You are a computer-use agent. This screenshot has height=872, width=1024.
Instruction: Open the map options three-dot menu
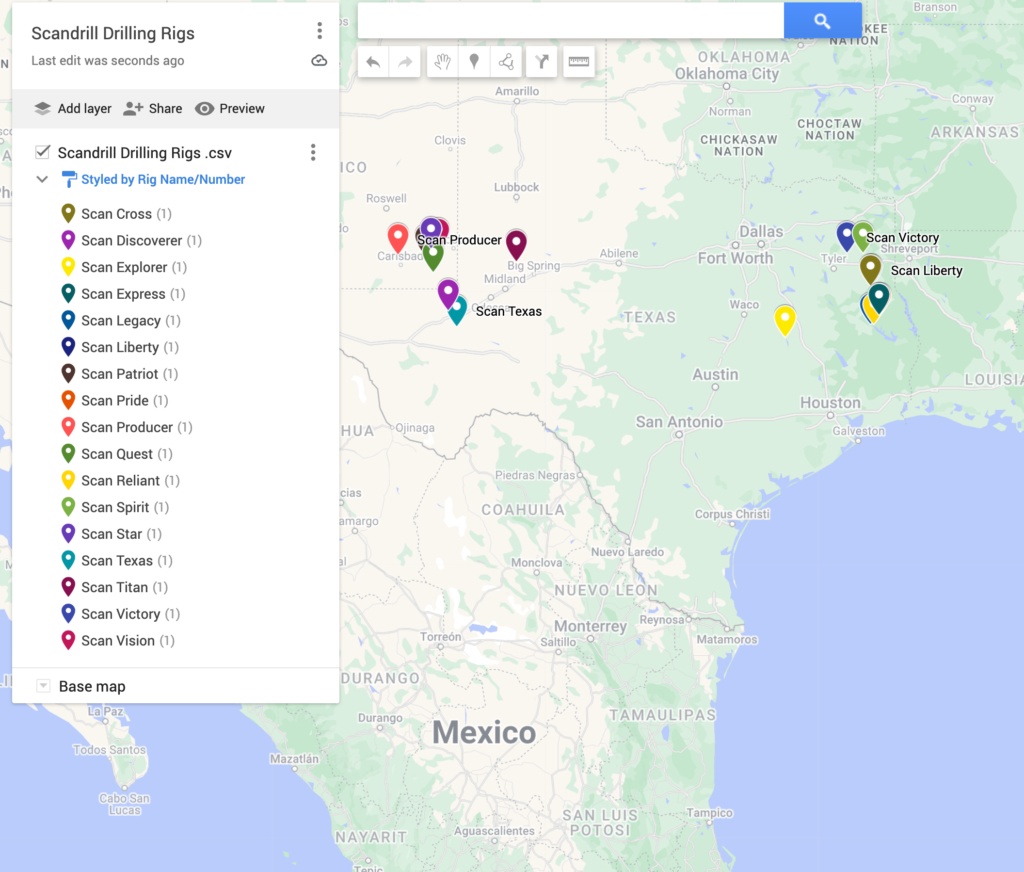(319, 31)
